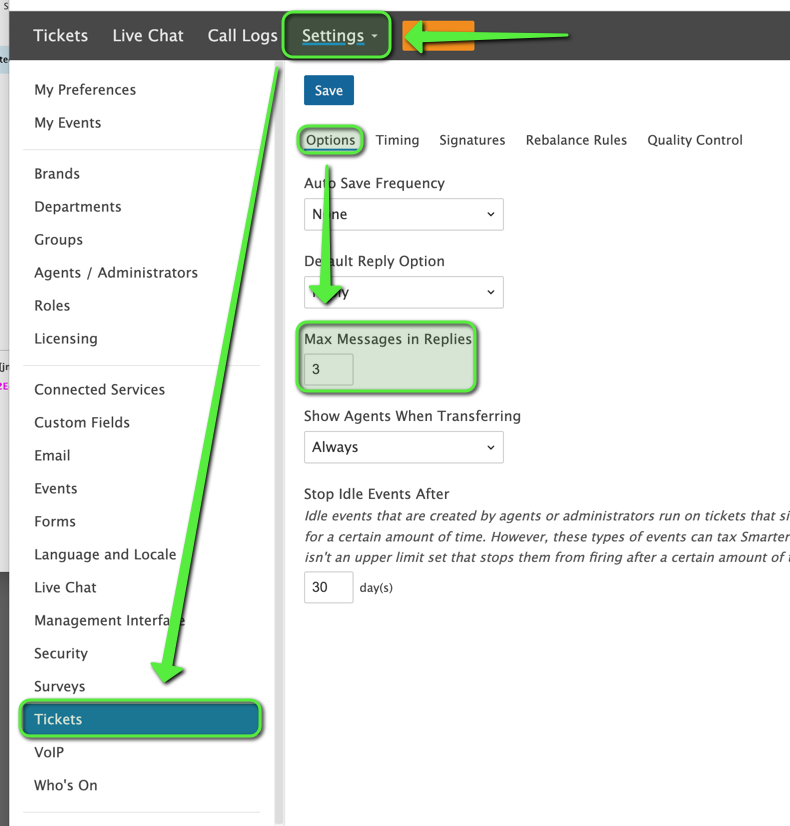Click the Max Messages in Replies field

tap(329, 369)
